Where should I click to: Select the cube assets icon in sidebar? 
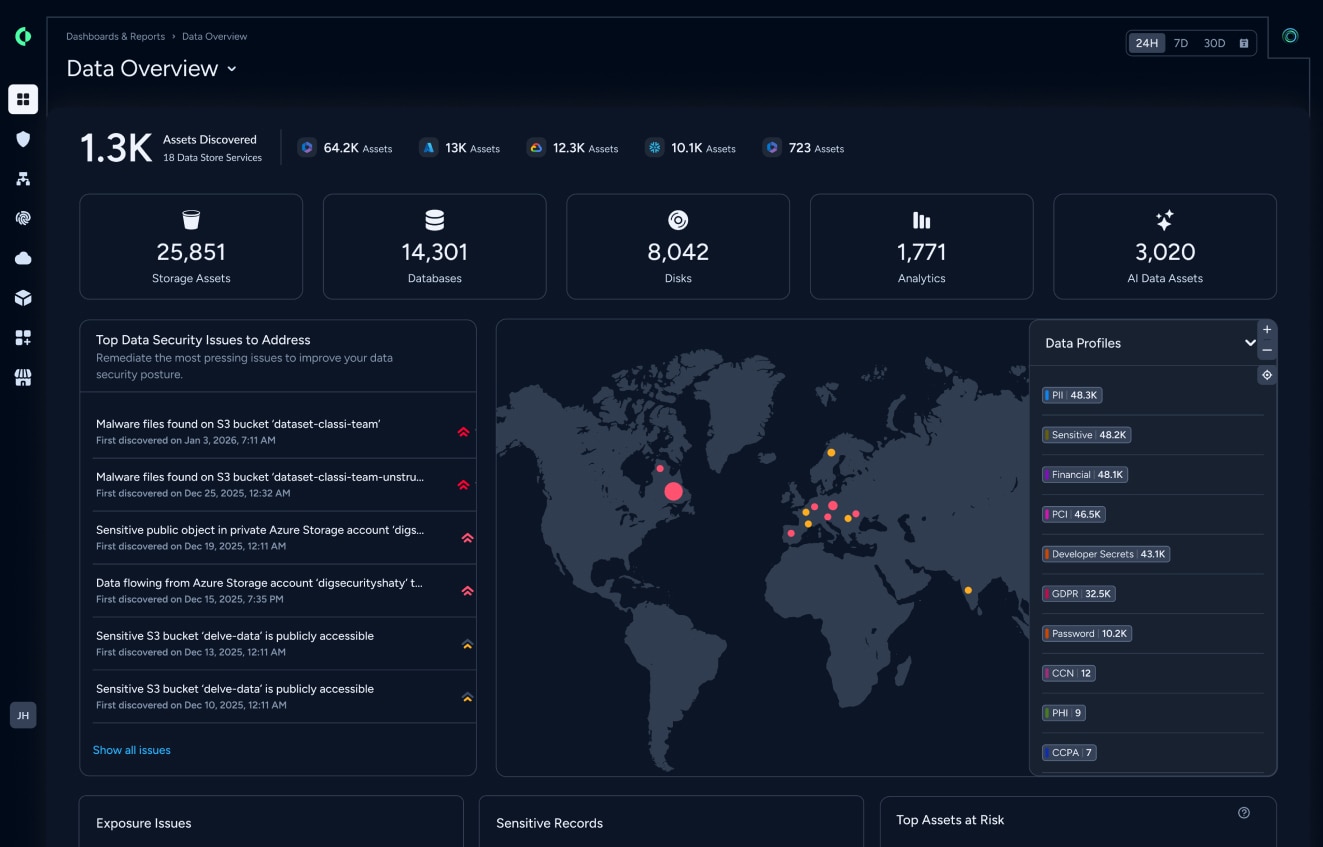tap(23, 297)
